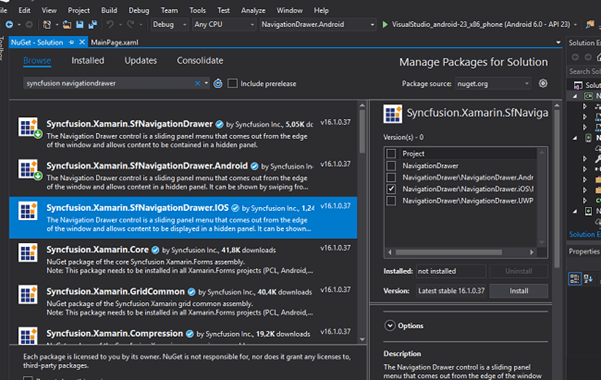This screenshot has width=601, height=380.
Task: Select Syncfusion.Xamarin.SfNavigationDrawer.IOS package row
Action: [x=183, y=217]
